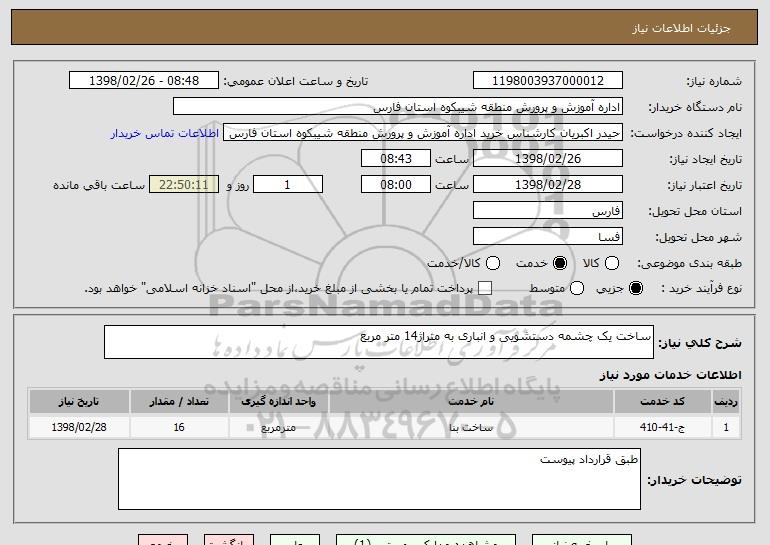The height and width of the screenshot is (545, 770).
Task: Click the تعداد / مقدار column header
Action: coord(179,402)
